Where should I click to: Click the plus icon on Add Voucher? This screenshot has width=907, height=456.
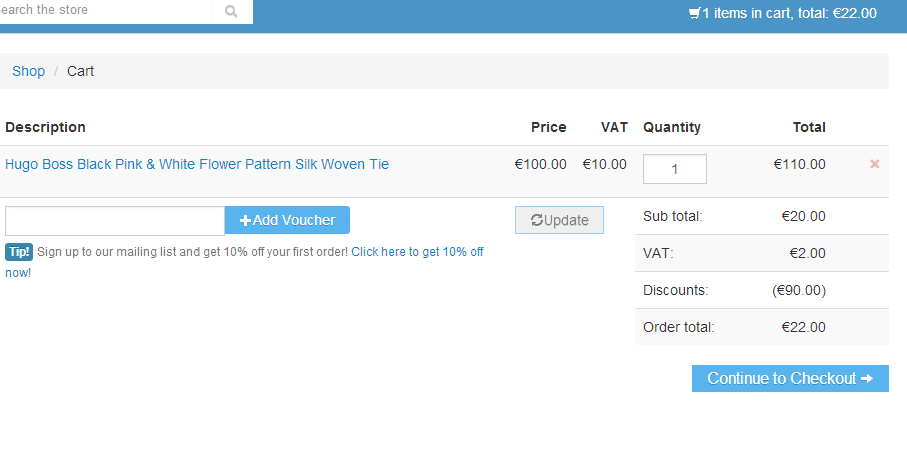(x=245, y=220)
